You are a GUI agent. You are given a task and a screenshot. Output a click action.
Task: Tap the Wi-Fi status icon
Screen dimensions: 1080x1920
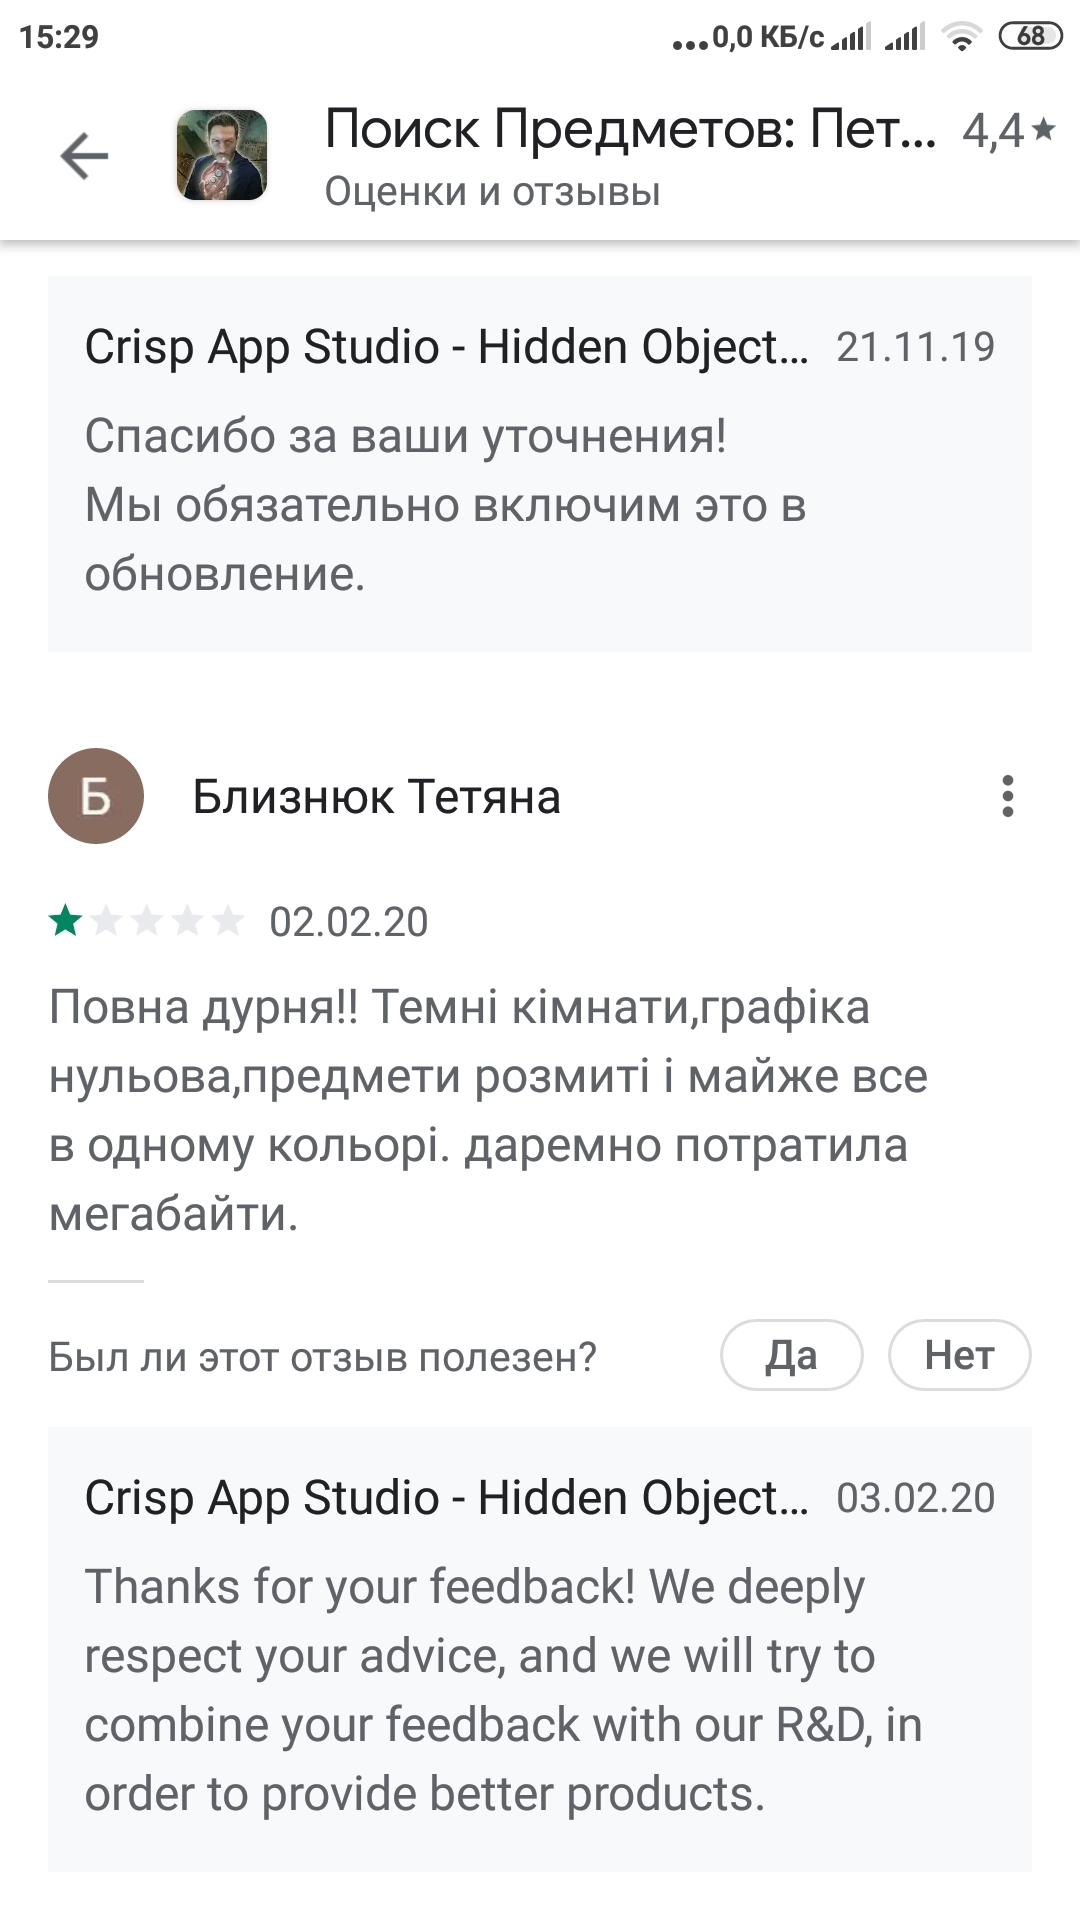[961, 38]
